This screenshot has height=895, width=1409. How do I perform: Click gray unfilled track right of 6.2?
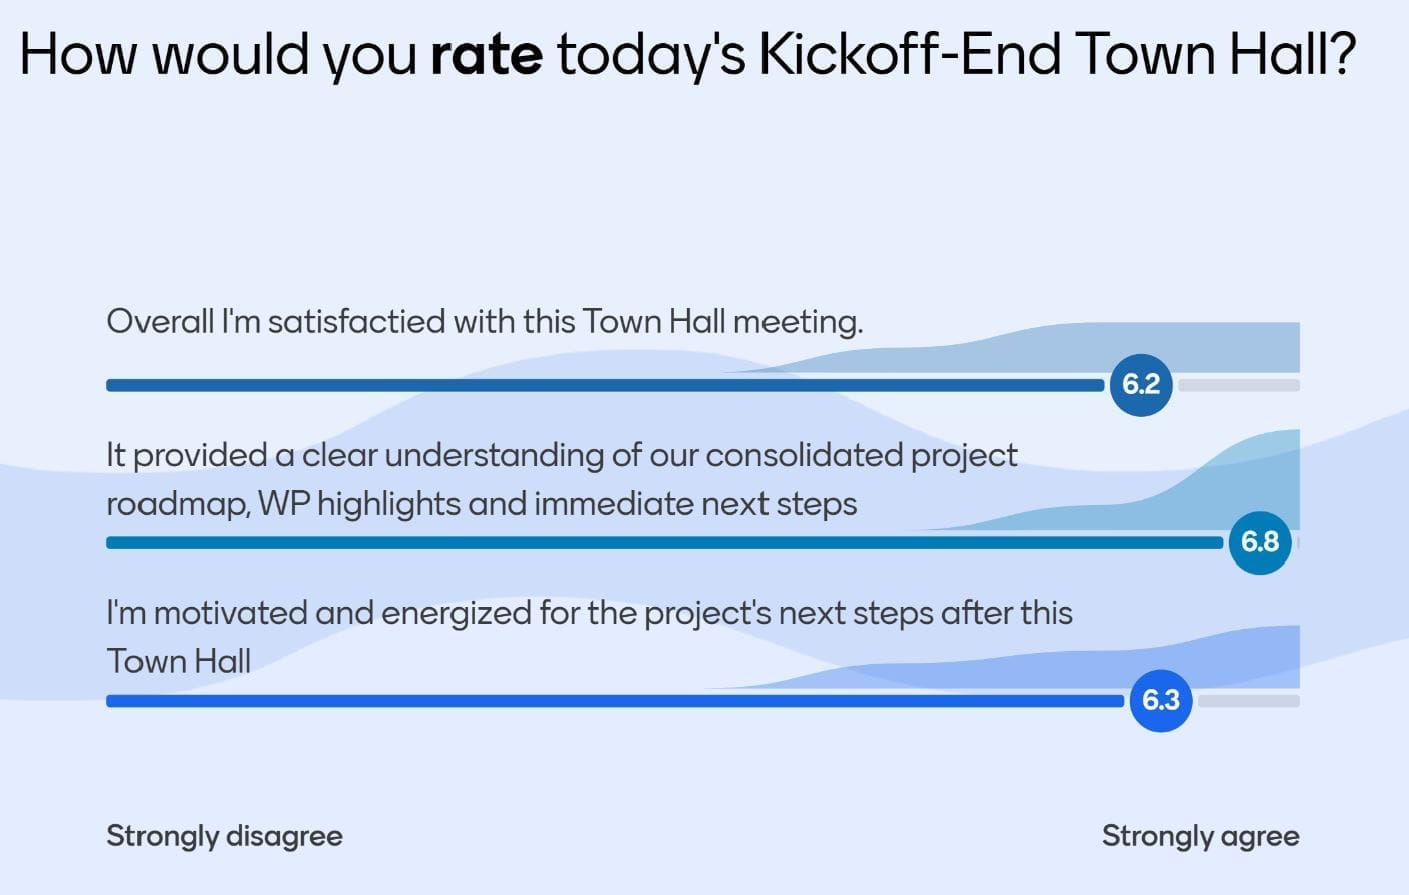[1238, 386]
